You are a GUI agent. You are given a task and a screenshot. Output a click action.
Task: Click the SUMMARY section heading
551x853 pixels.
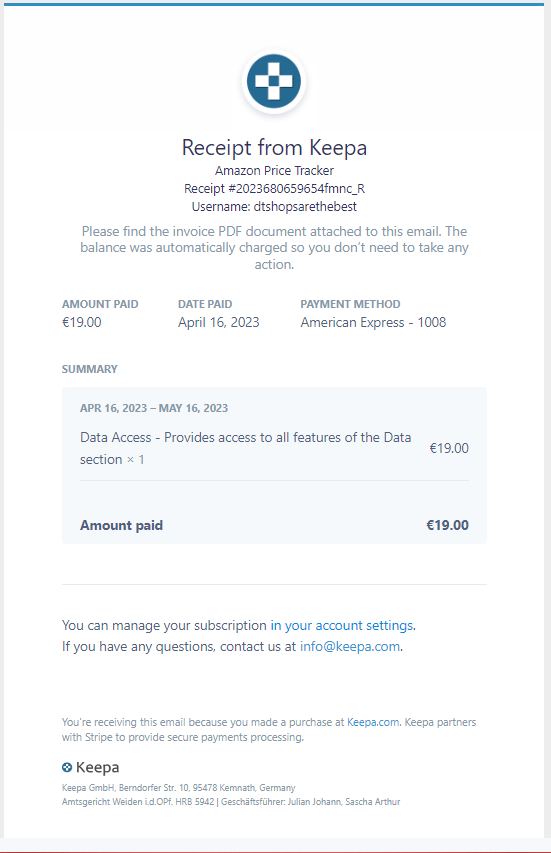[x=90, y=369]
